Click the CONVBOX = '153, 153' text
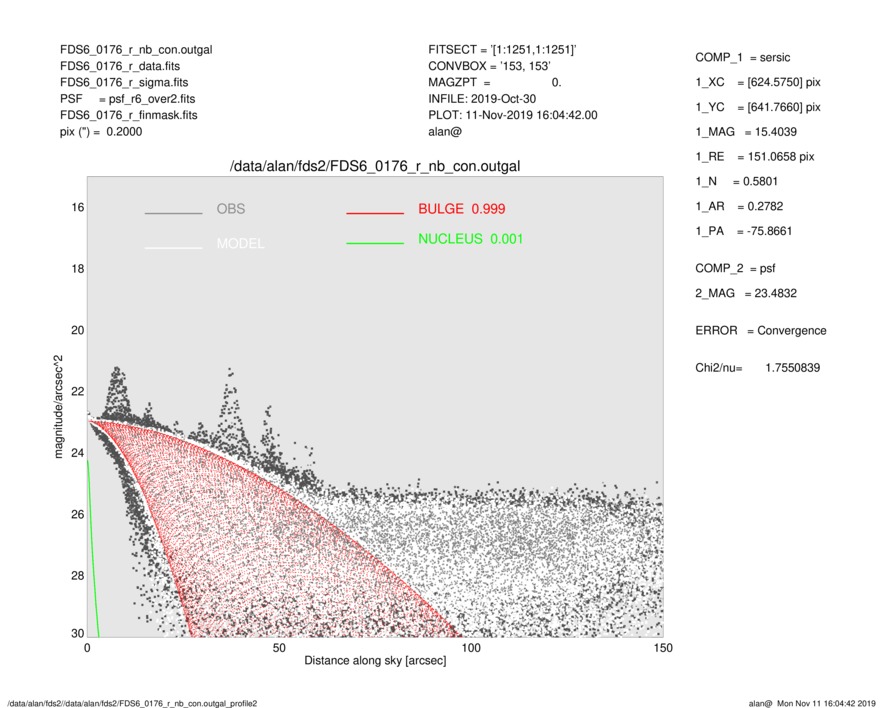Image resolution: width=885 pixels, height=708 pixels. point(489,66)
